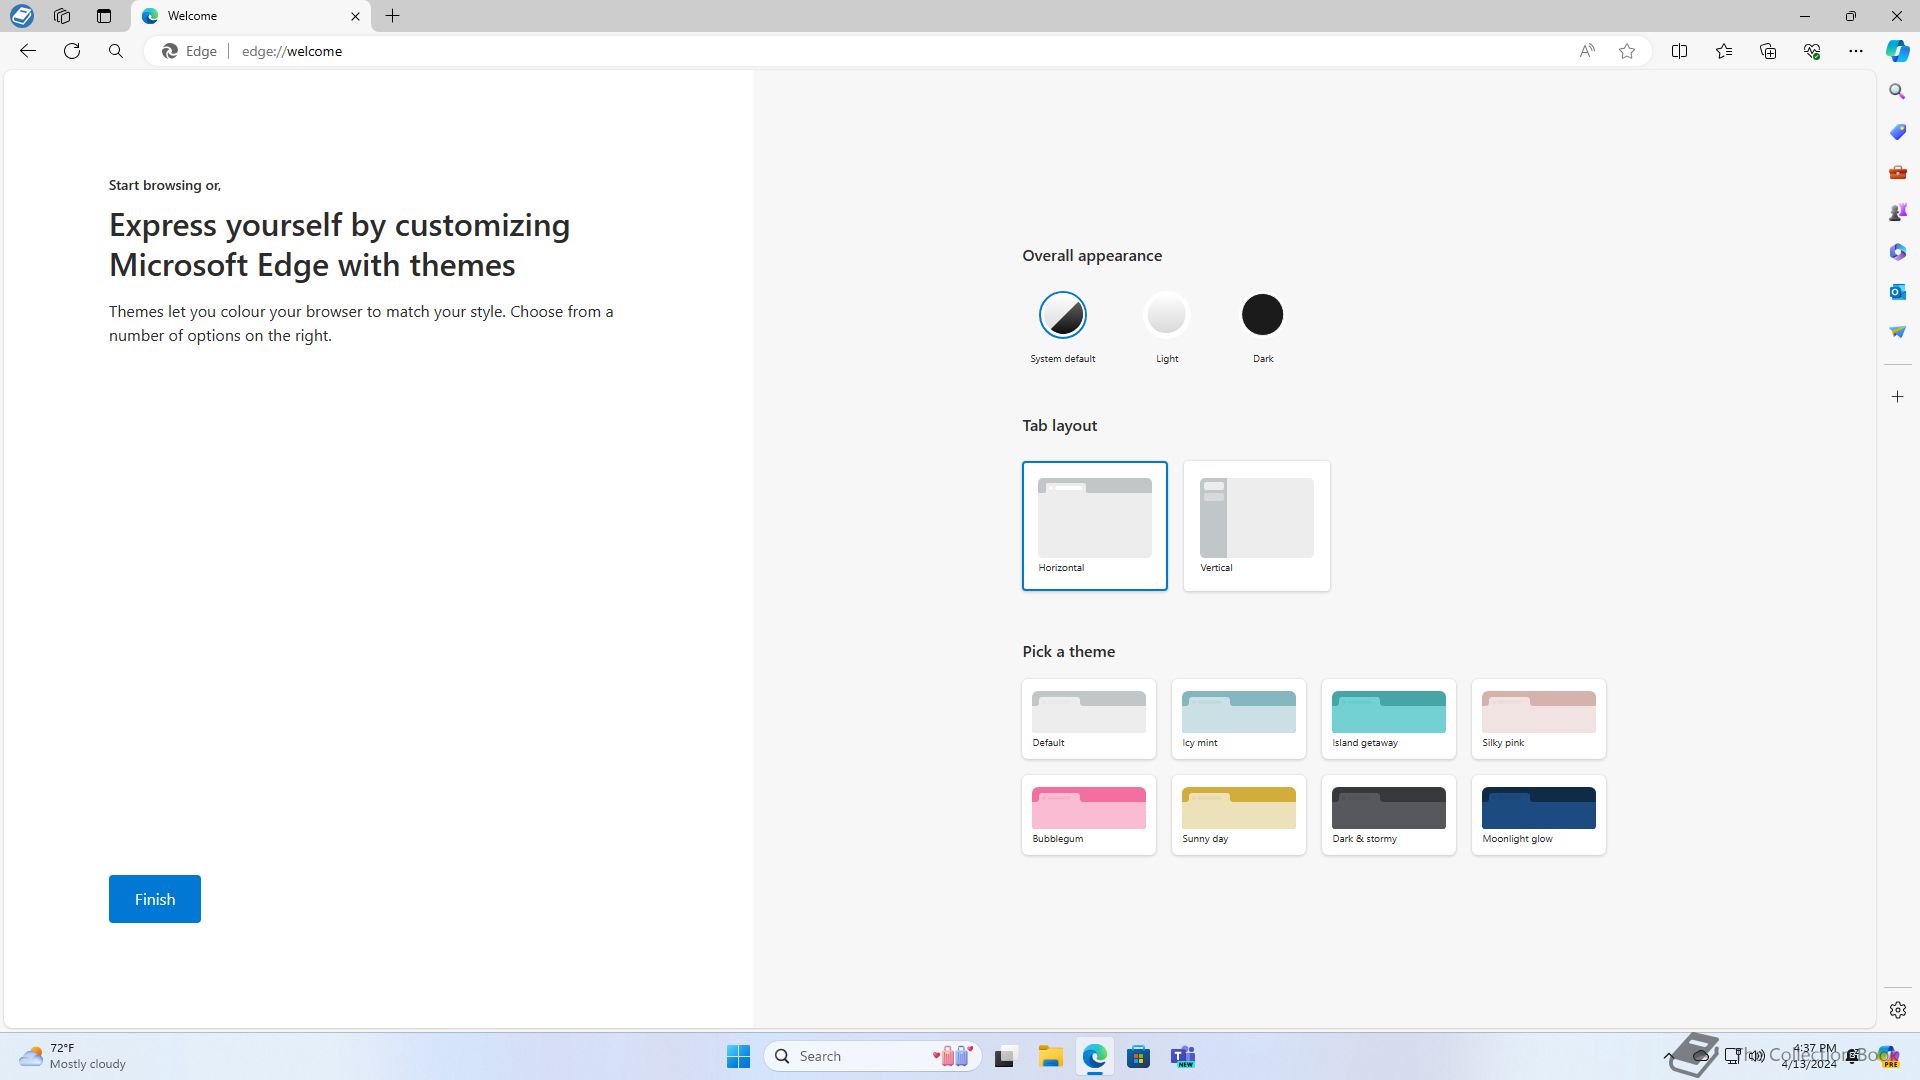Pick the Bubblegum theme
Image resolution: width=1920 pixels, height=1080 pixels.
pyautogui.click(x=1088, y=815)
